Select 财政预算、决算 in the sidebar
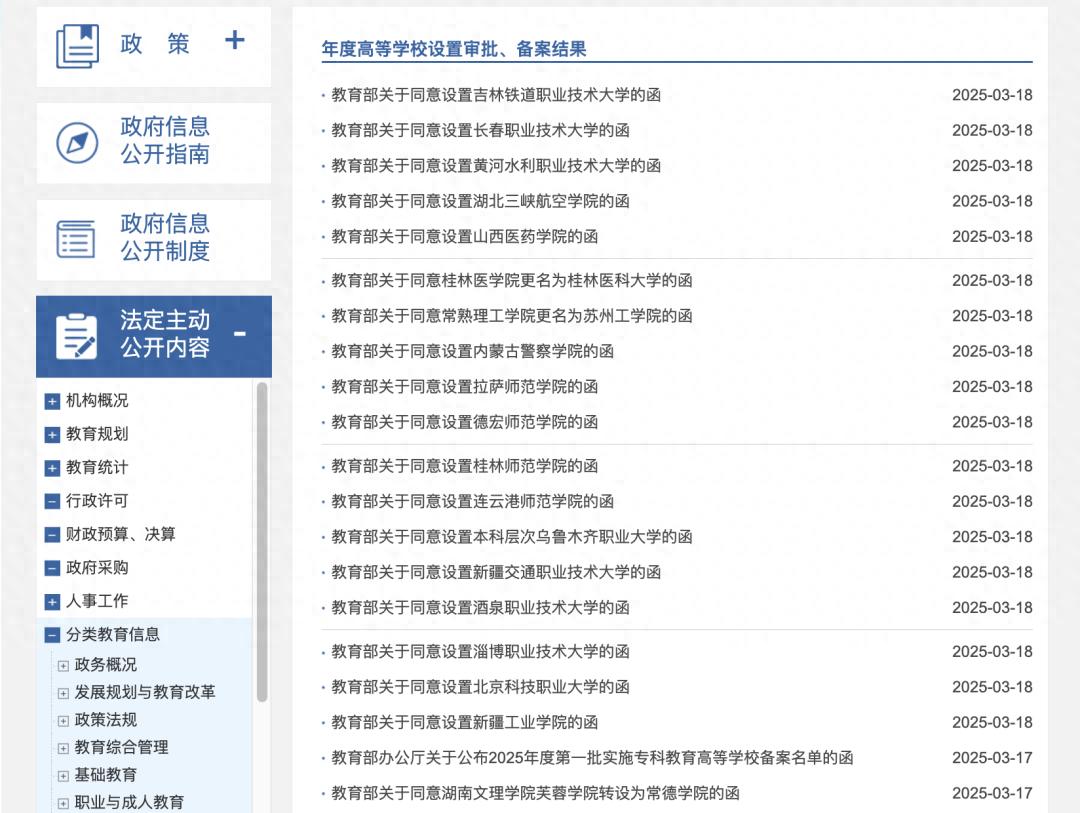The height and width of the screenshot is (813, 1080). pos(120,534)
